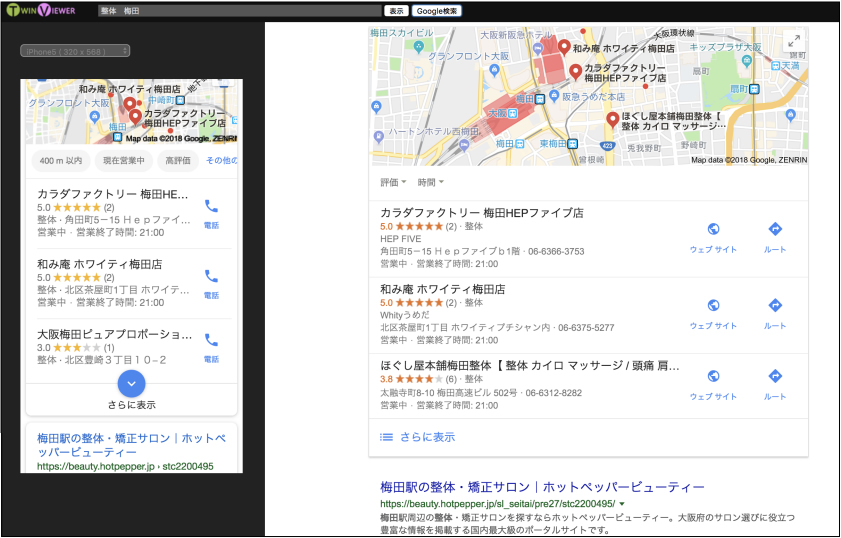Click mobile map thumbnail

point(131,112)
